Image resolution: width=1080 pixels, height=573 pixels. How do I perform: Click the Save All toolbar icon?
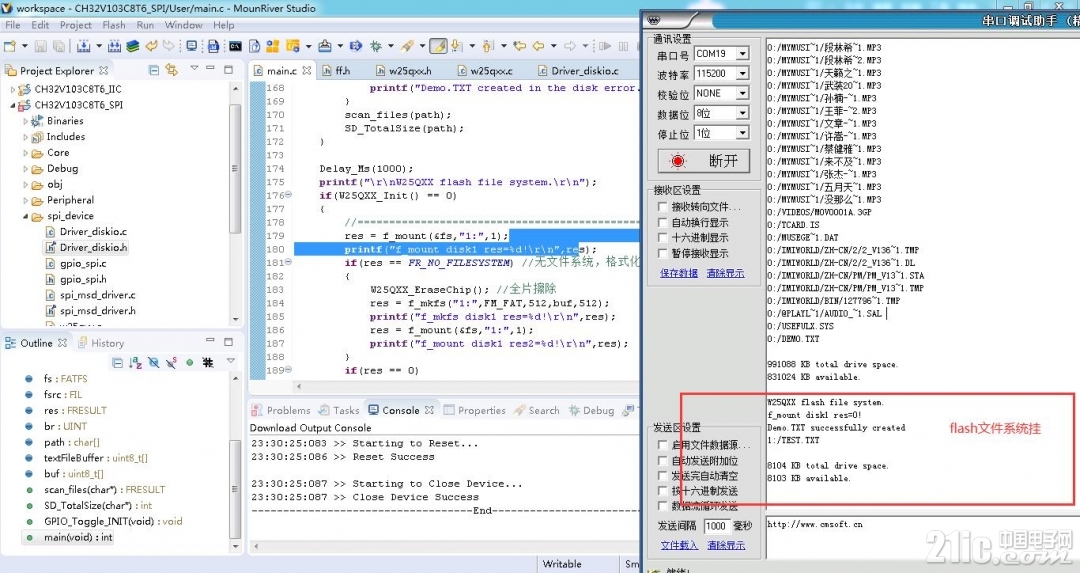click(x=59, y=46)
